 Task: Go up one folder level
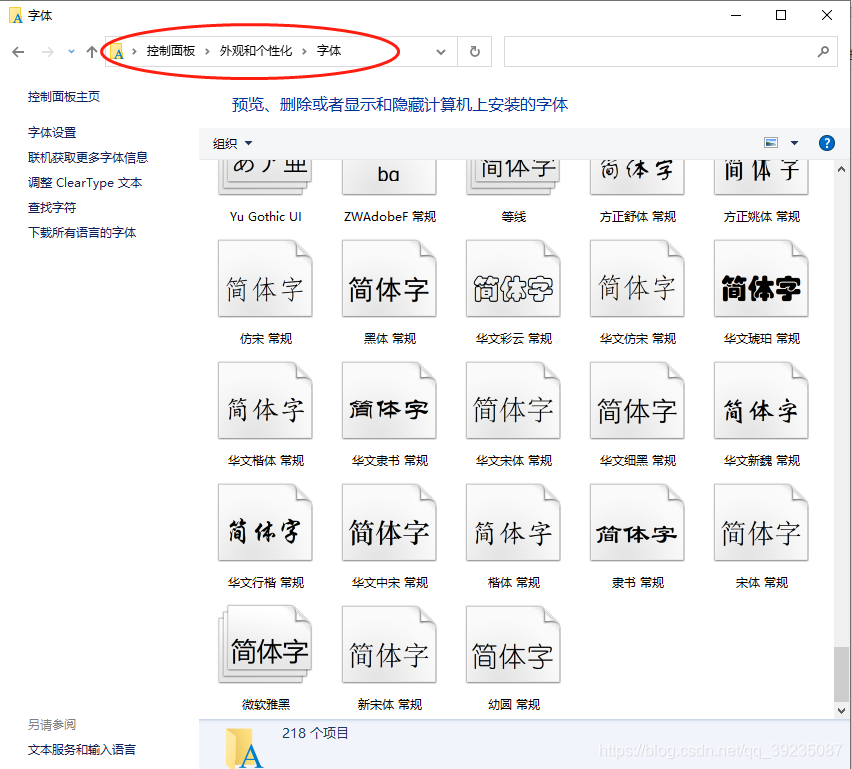(91, 52)
